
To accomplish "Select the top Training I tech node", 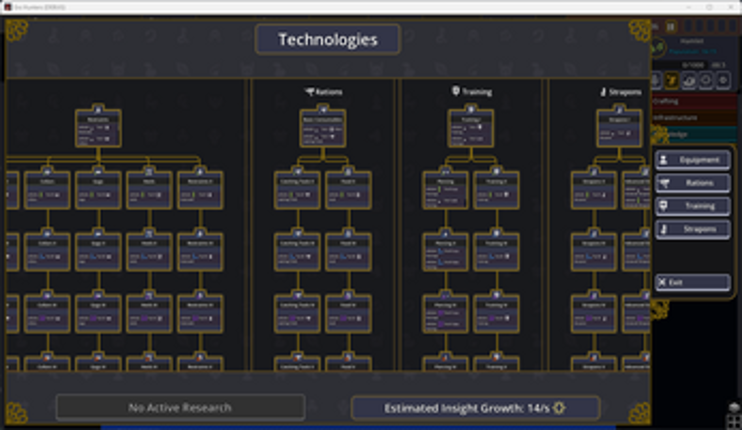I will click(x=470, y=128).
